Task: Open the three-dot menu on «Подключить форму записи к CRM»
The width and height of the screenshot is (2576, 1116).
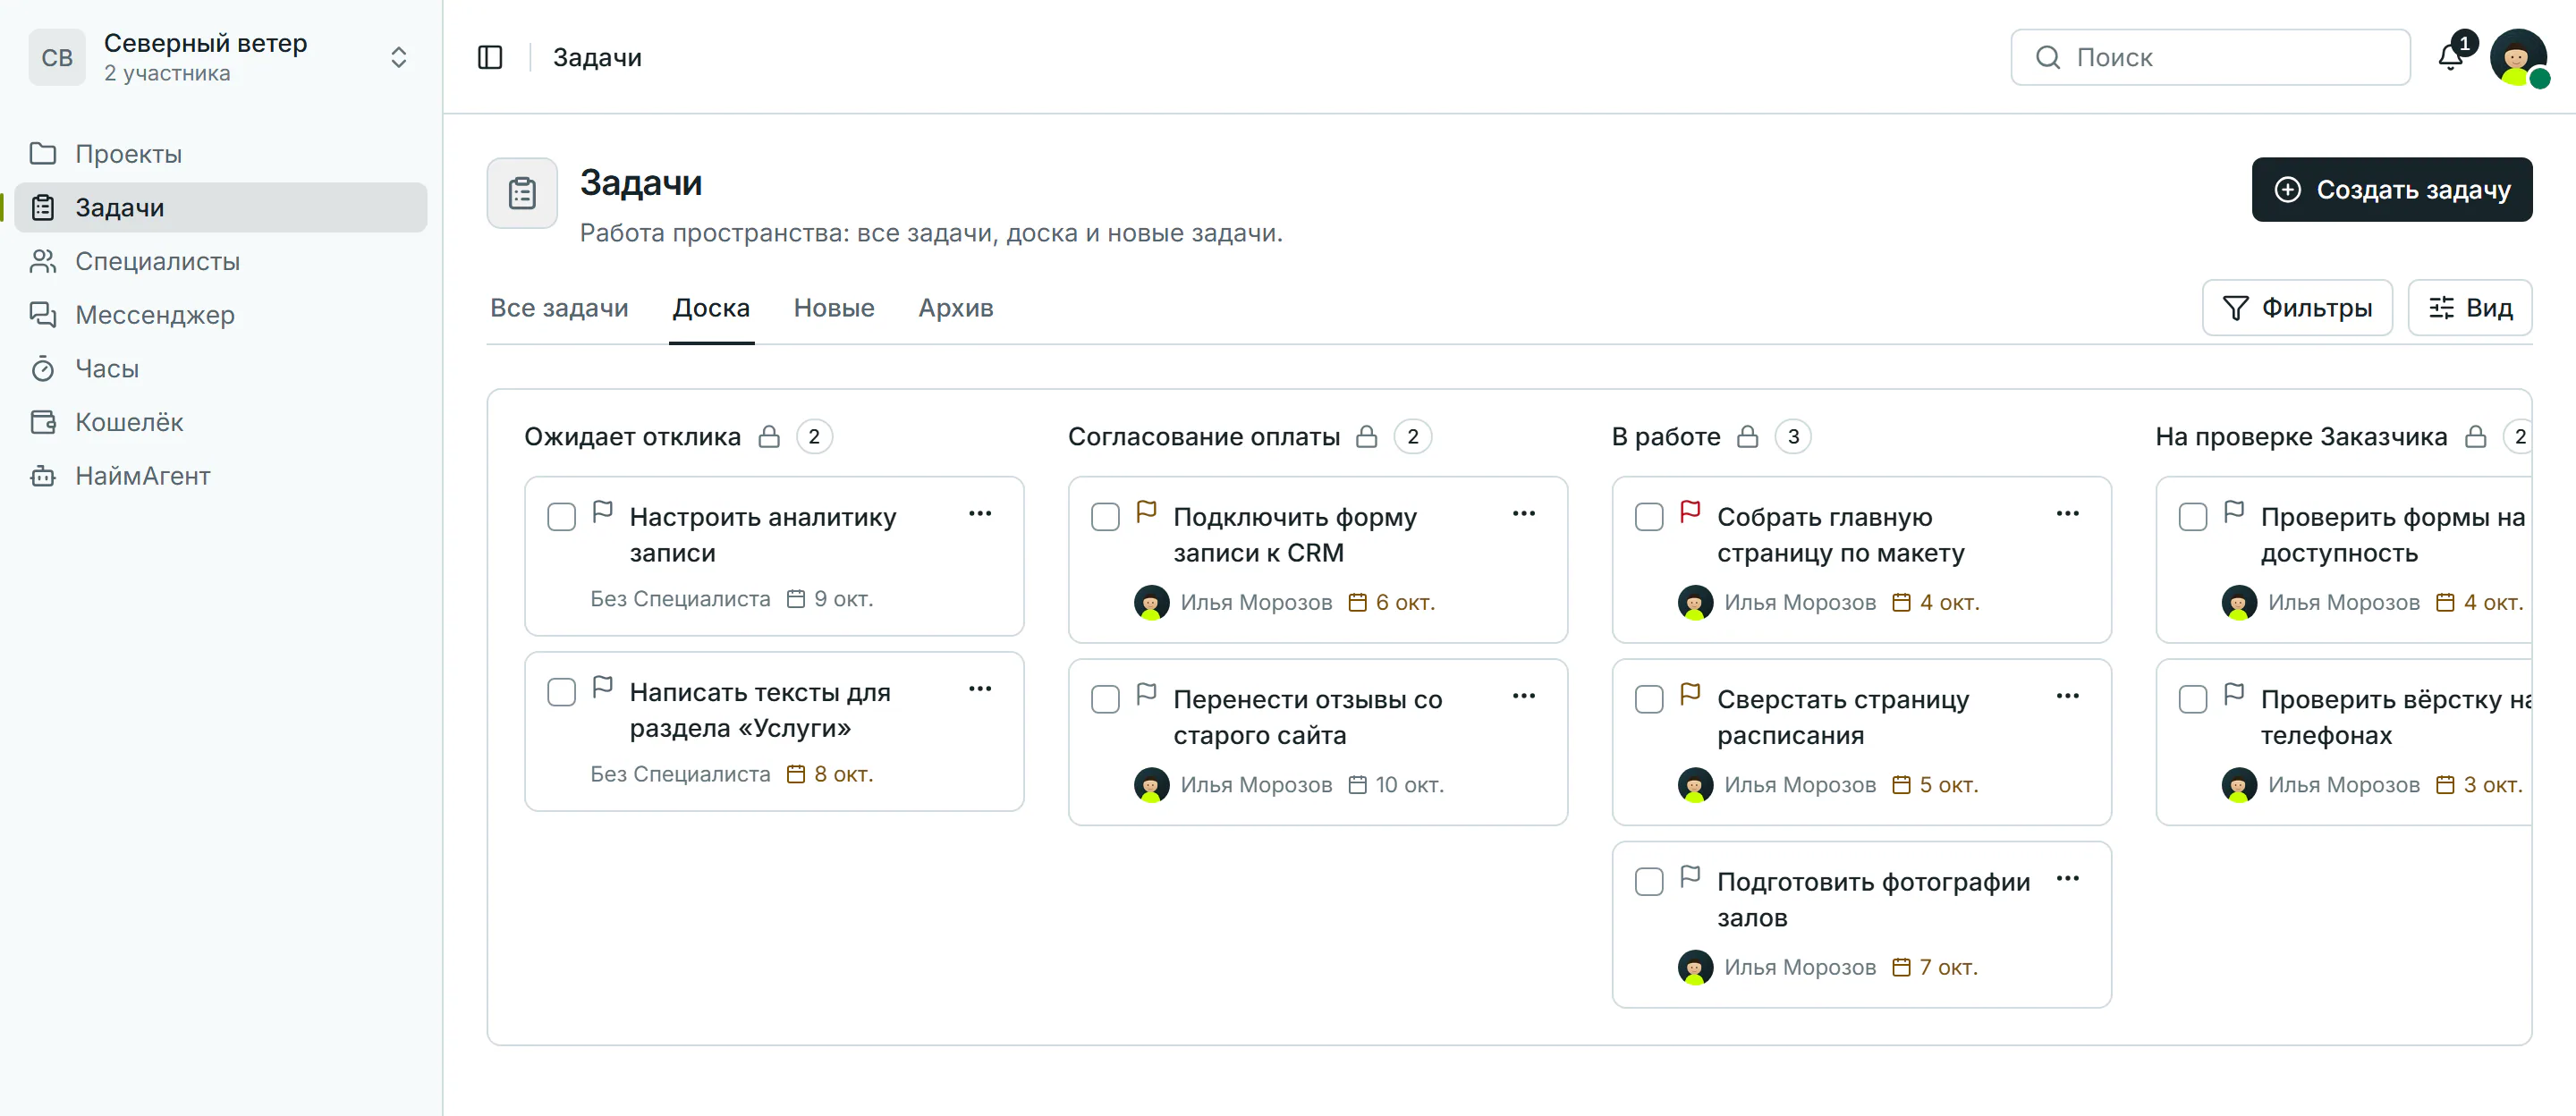Action: [1524, 514]
